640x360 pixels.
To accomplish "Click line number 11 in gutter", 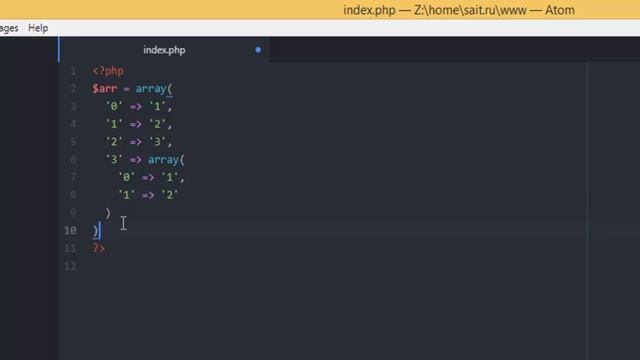I will (x=70, y=248).
